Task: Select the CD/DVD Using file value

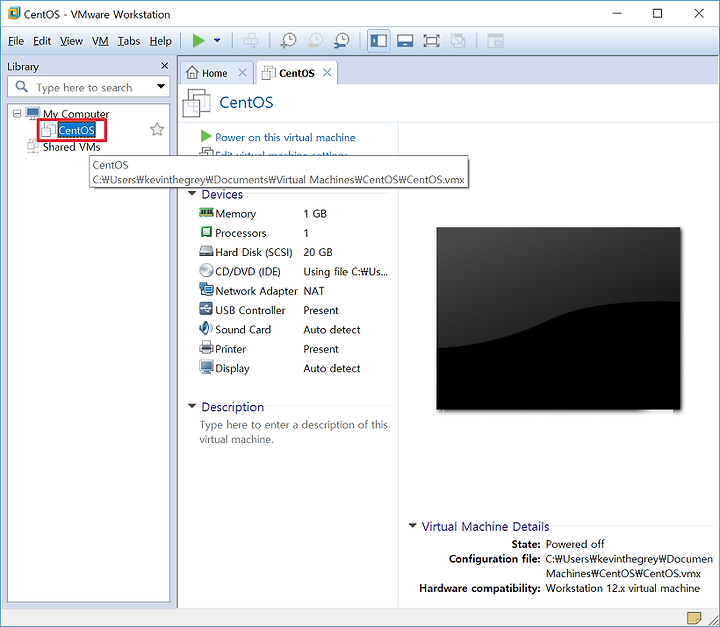Action: pos(345,271)
